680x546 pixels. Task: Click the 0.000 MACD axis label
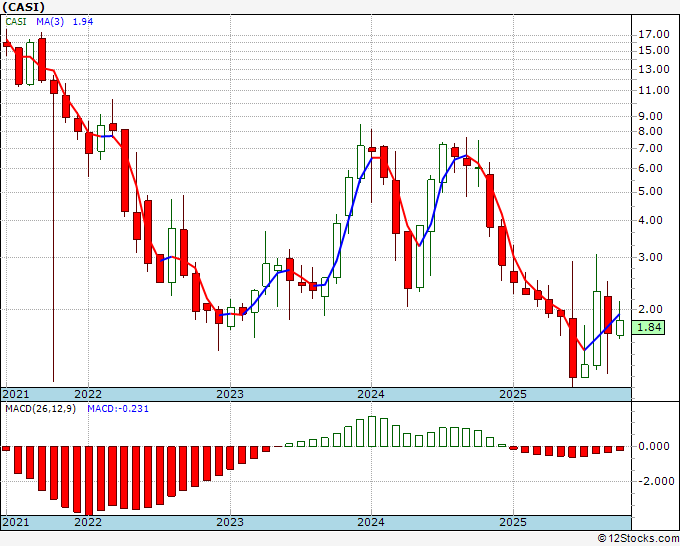click(654, 446)
